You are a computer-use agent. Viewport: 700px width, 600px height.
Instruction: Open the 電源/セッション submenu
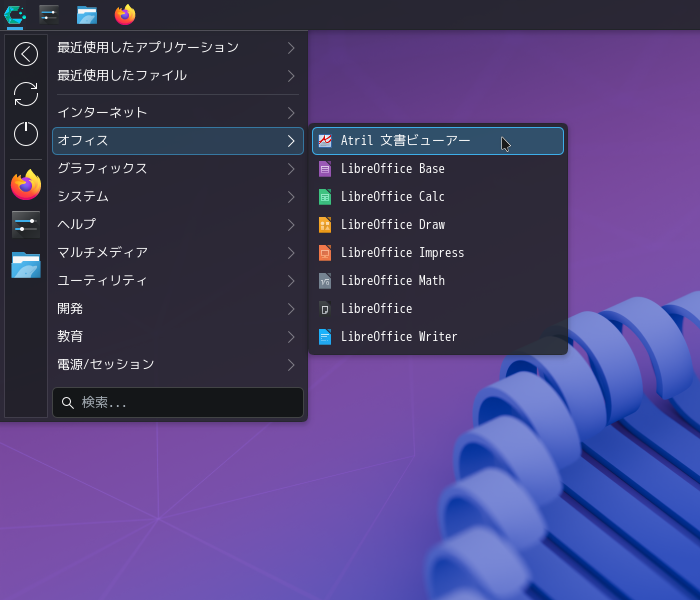coord(178,365)
